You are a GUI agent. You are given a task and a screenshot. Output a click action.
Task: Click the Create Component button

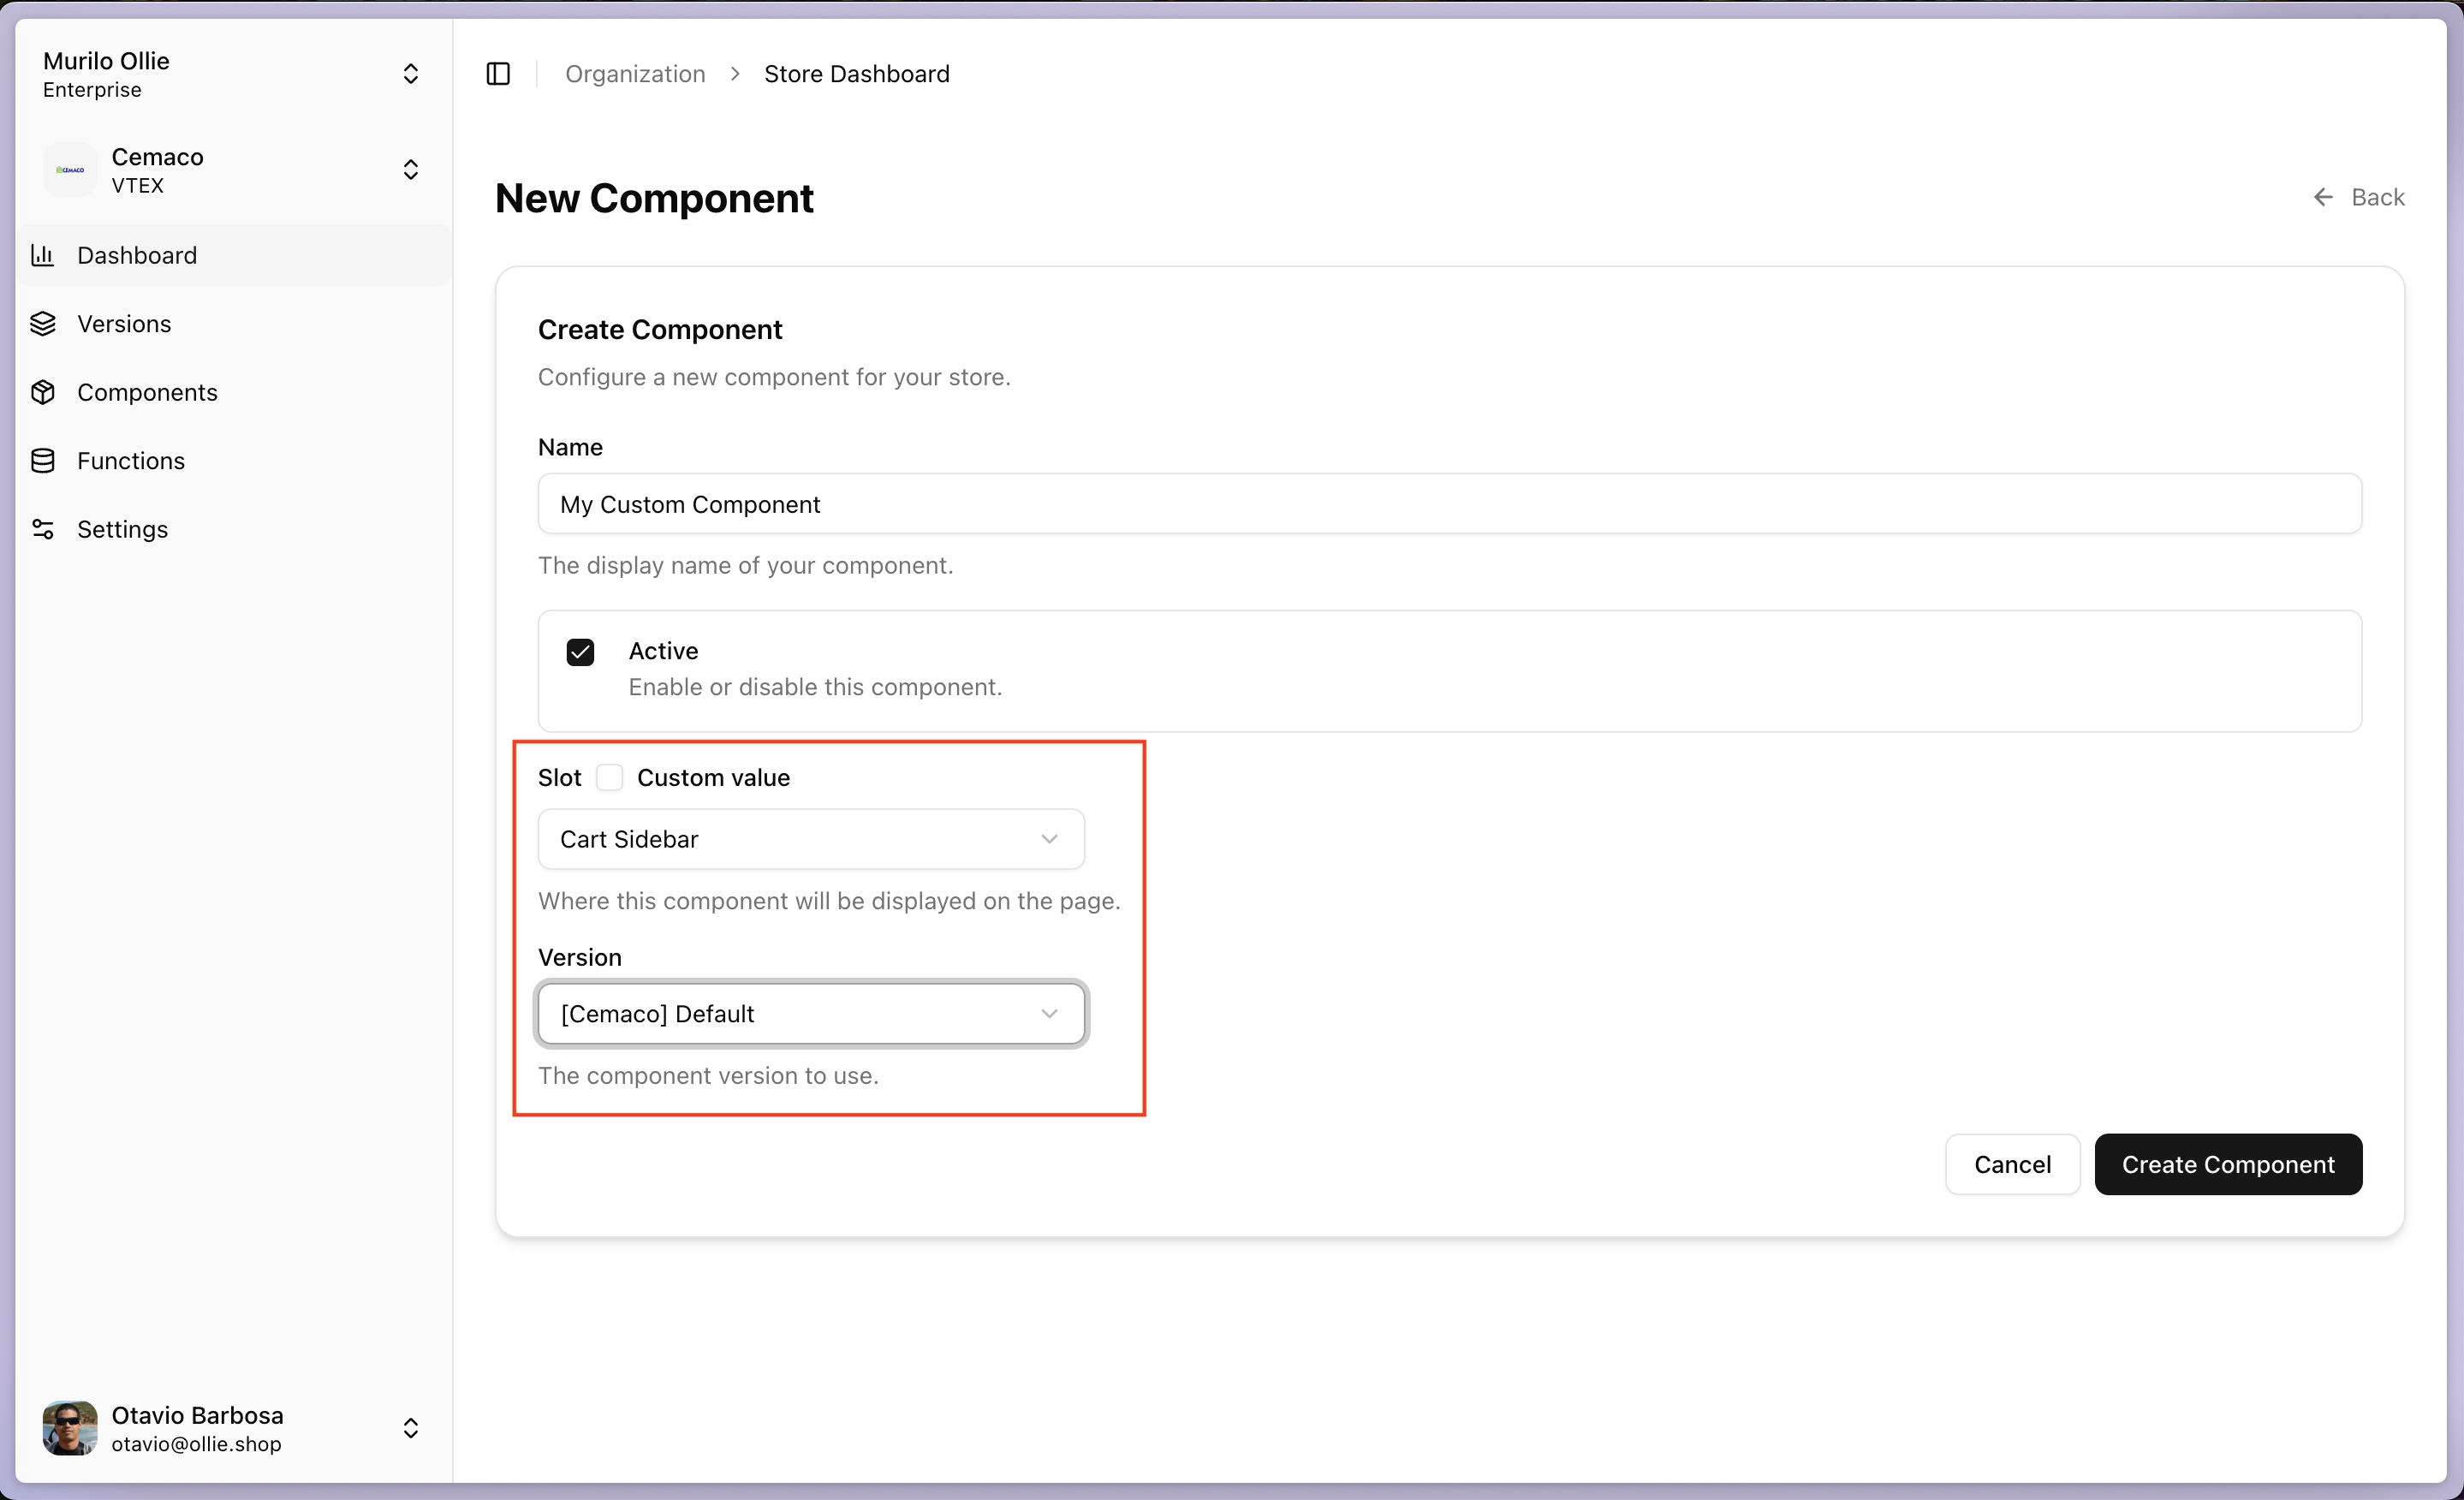2228,1164
